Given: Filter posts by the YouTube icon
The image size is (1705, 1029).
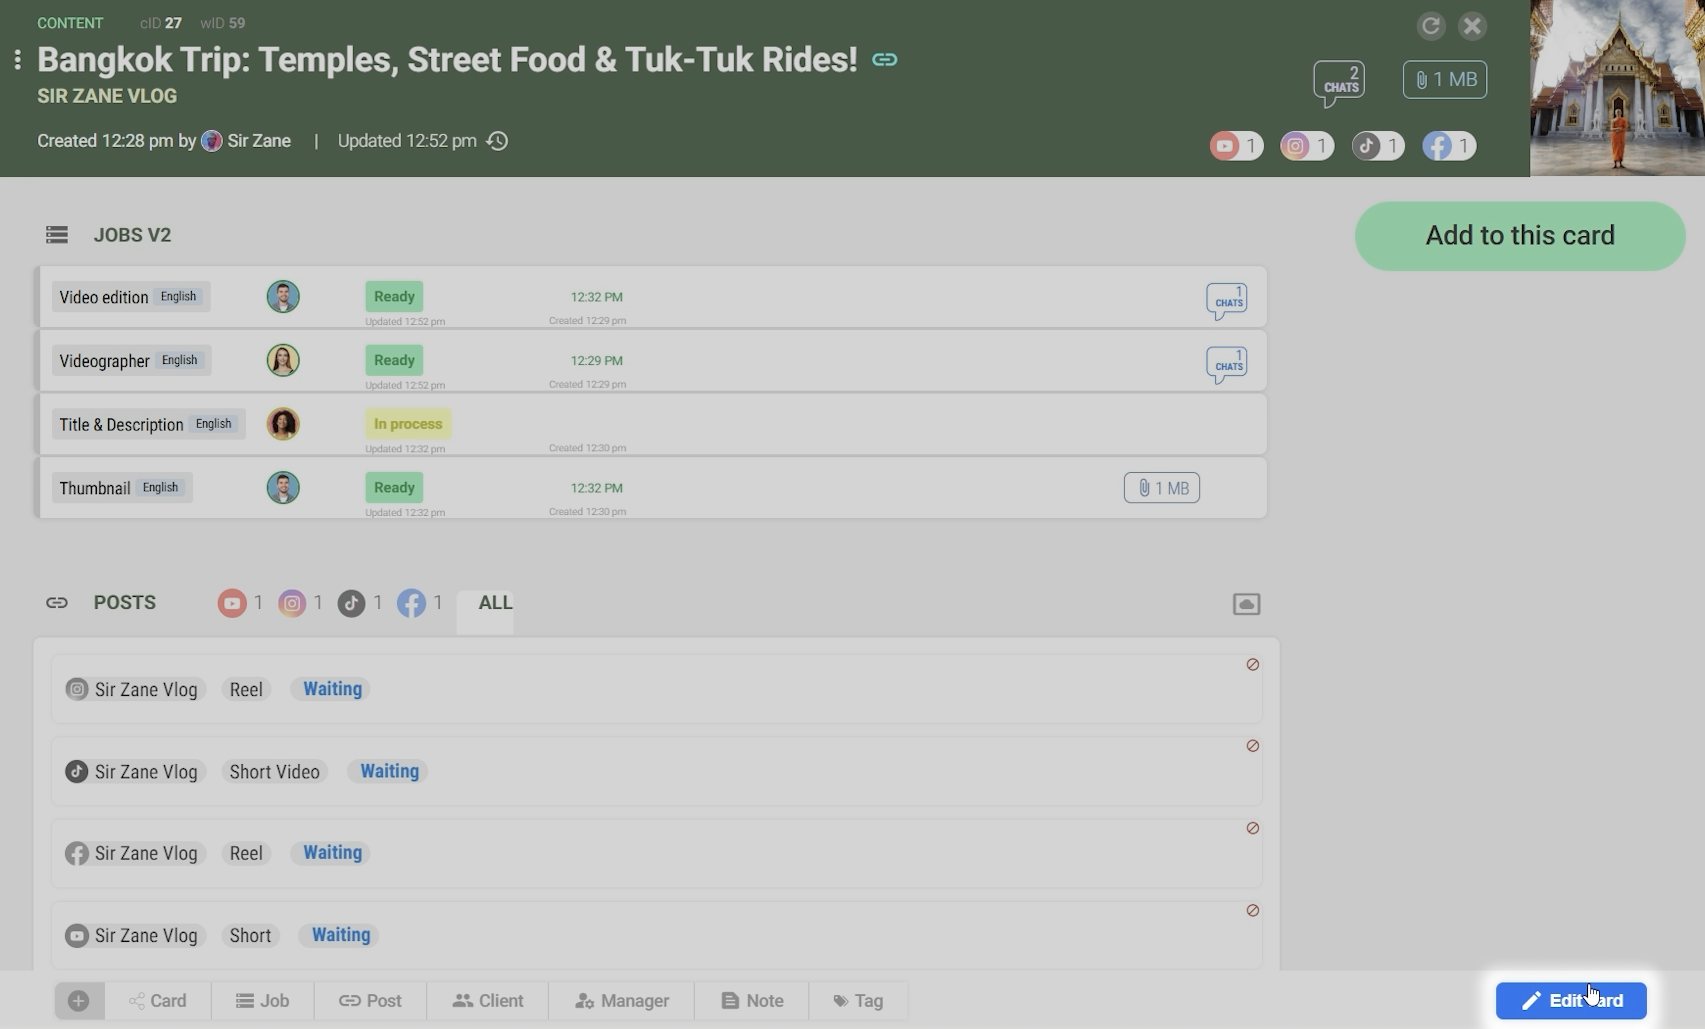Looking at the screenshot, I should tap(232, 603).
